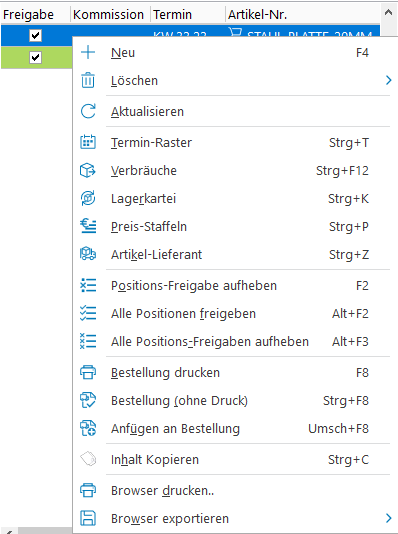Image resolution: width=398 pixels, height=534 pixels.
Task: Expand the Browser exportieren submenu chevron
Action: point(388,518)
